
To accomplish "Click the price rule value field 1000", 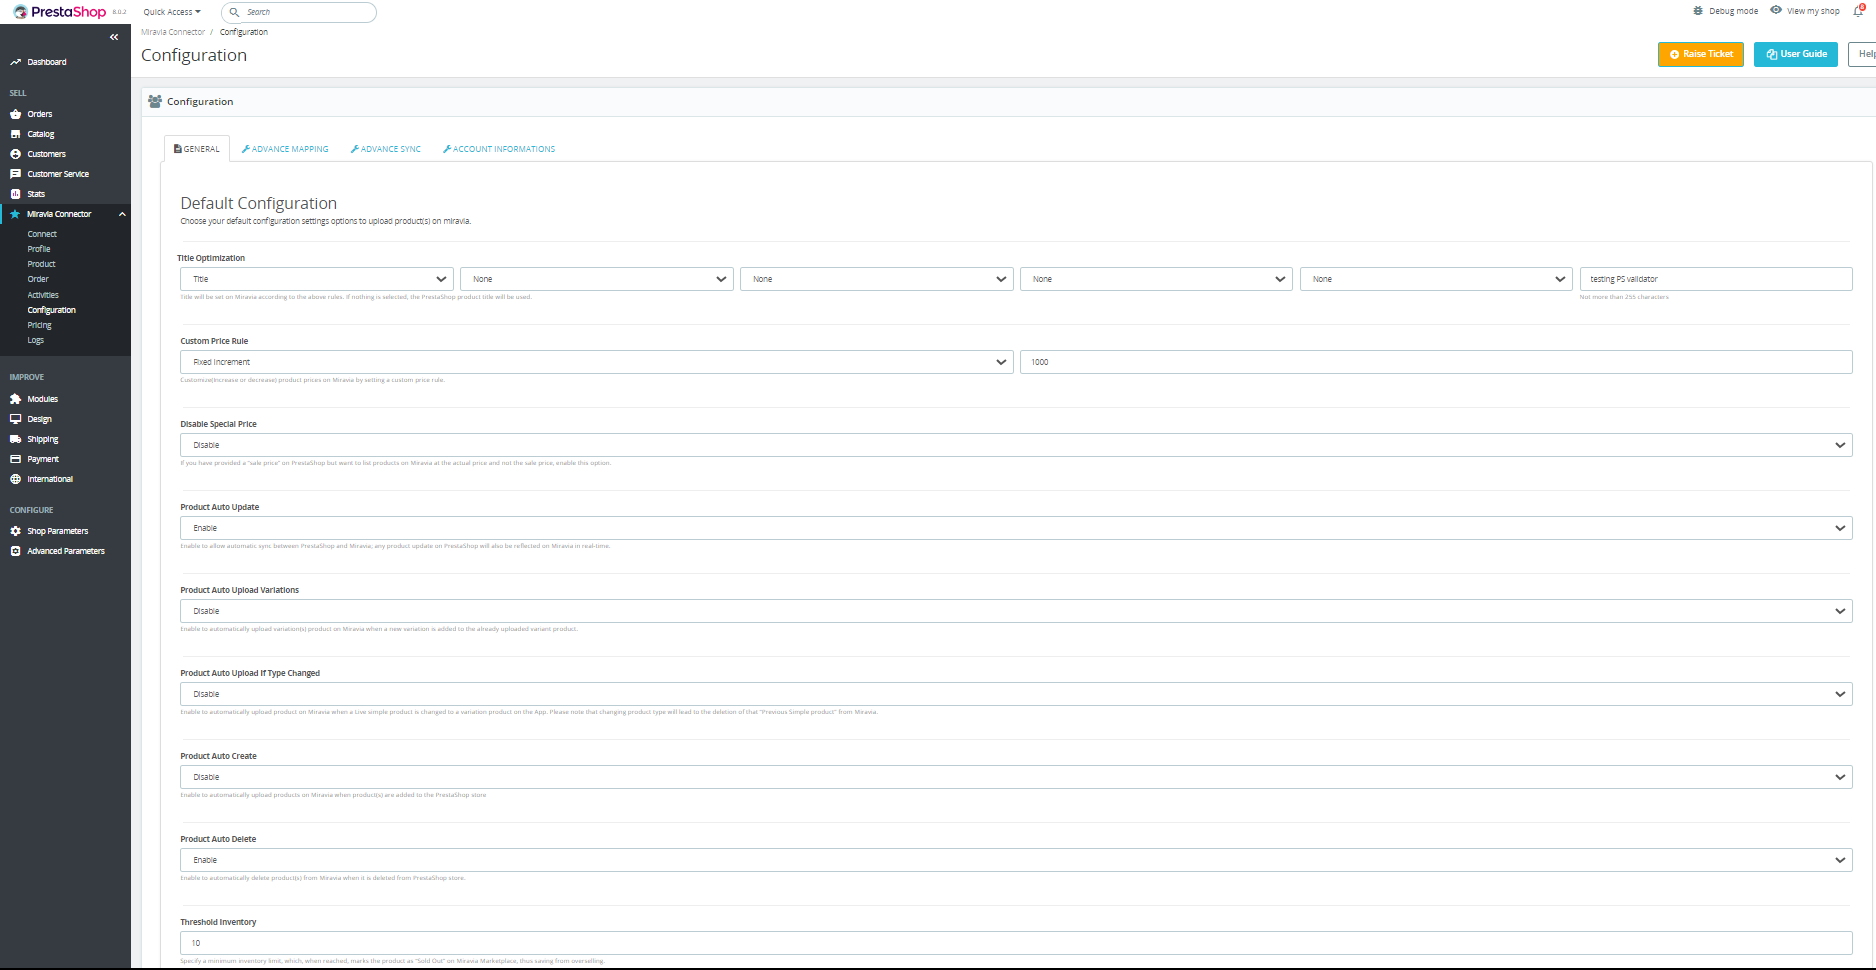I will [1436, 362].
